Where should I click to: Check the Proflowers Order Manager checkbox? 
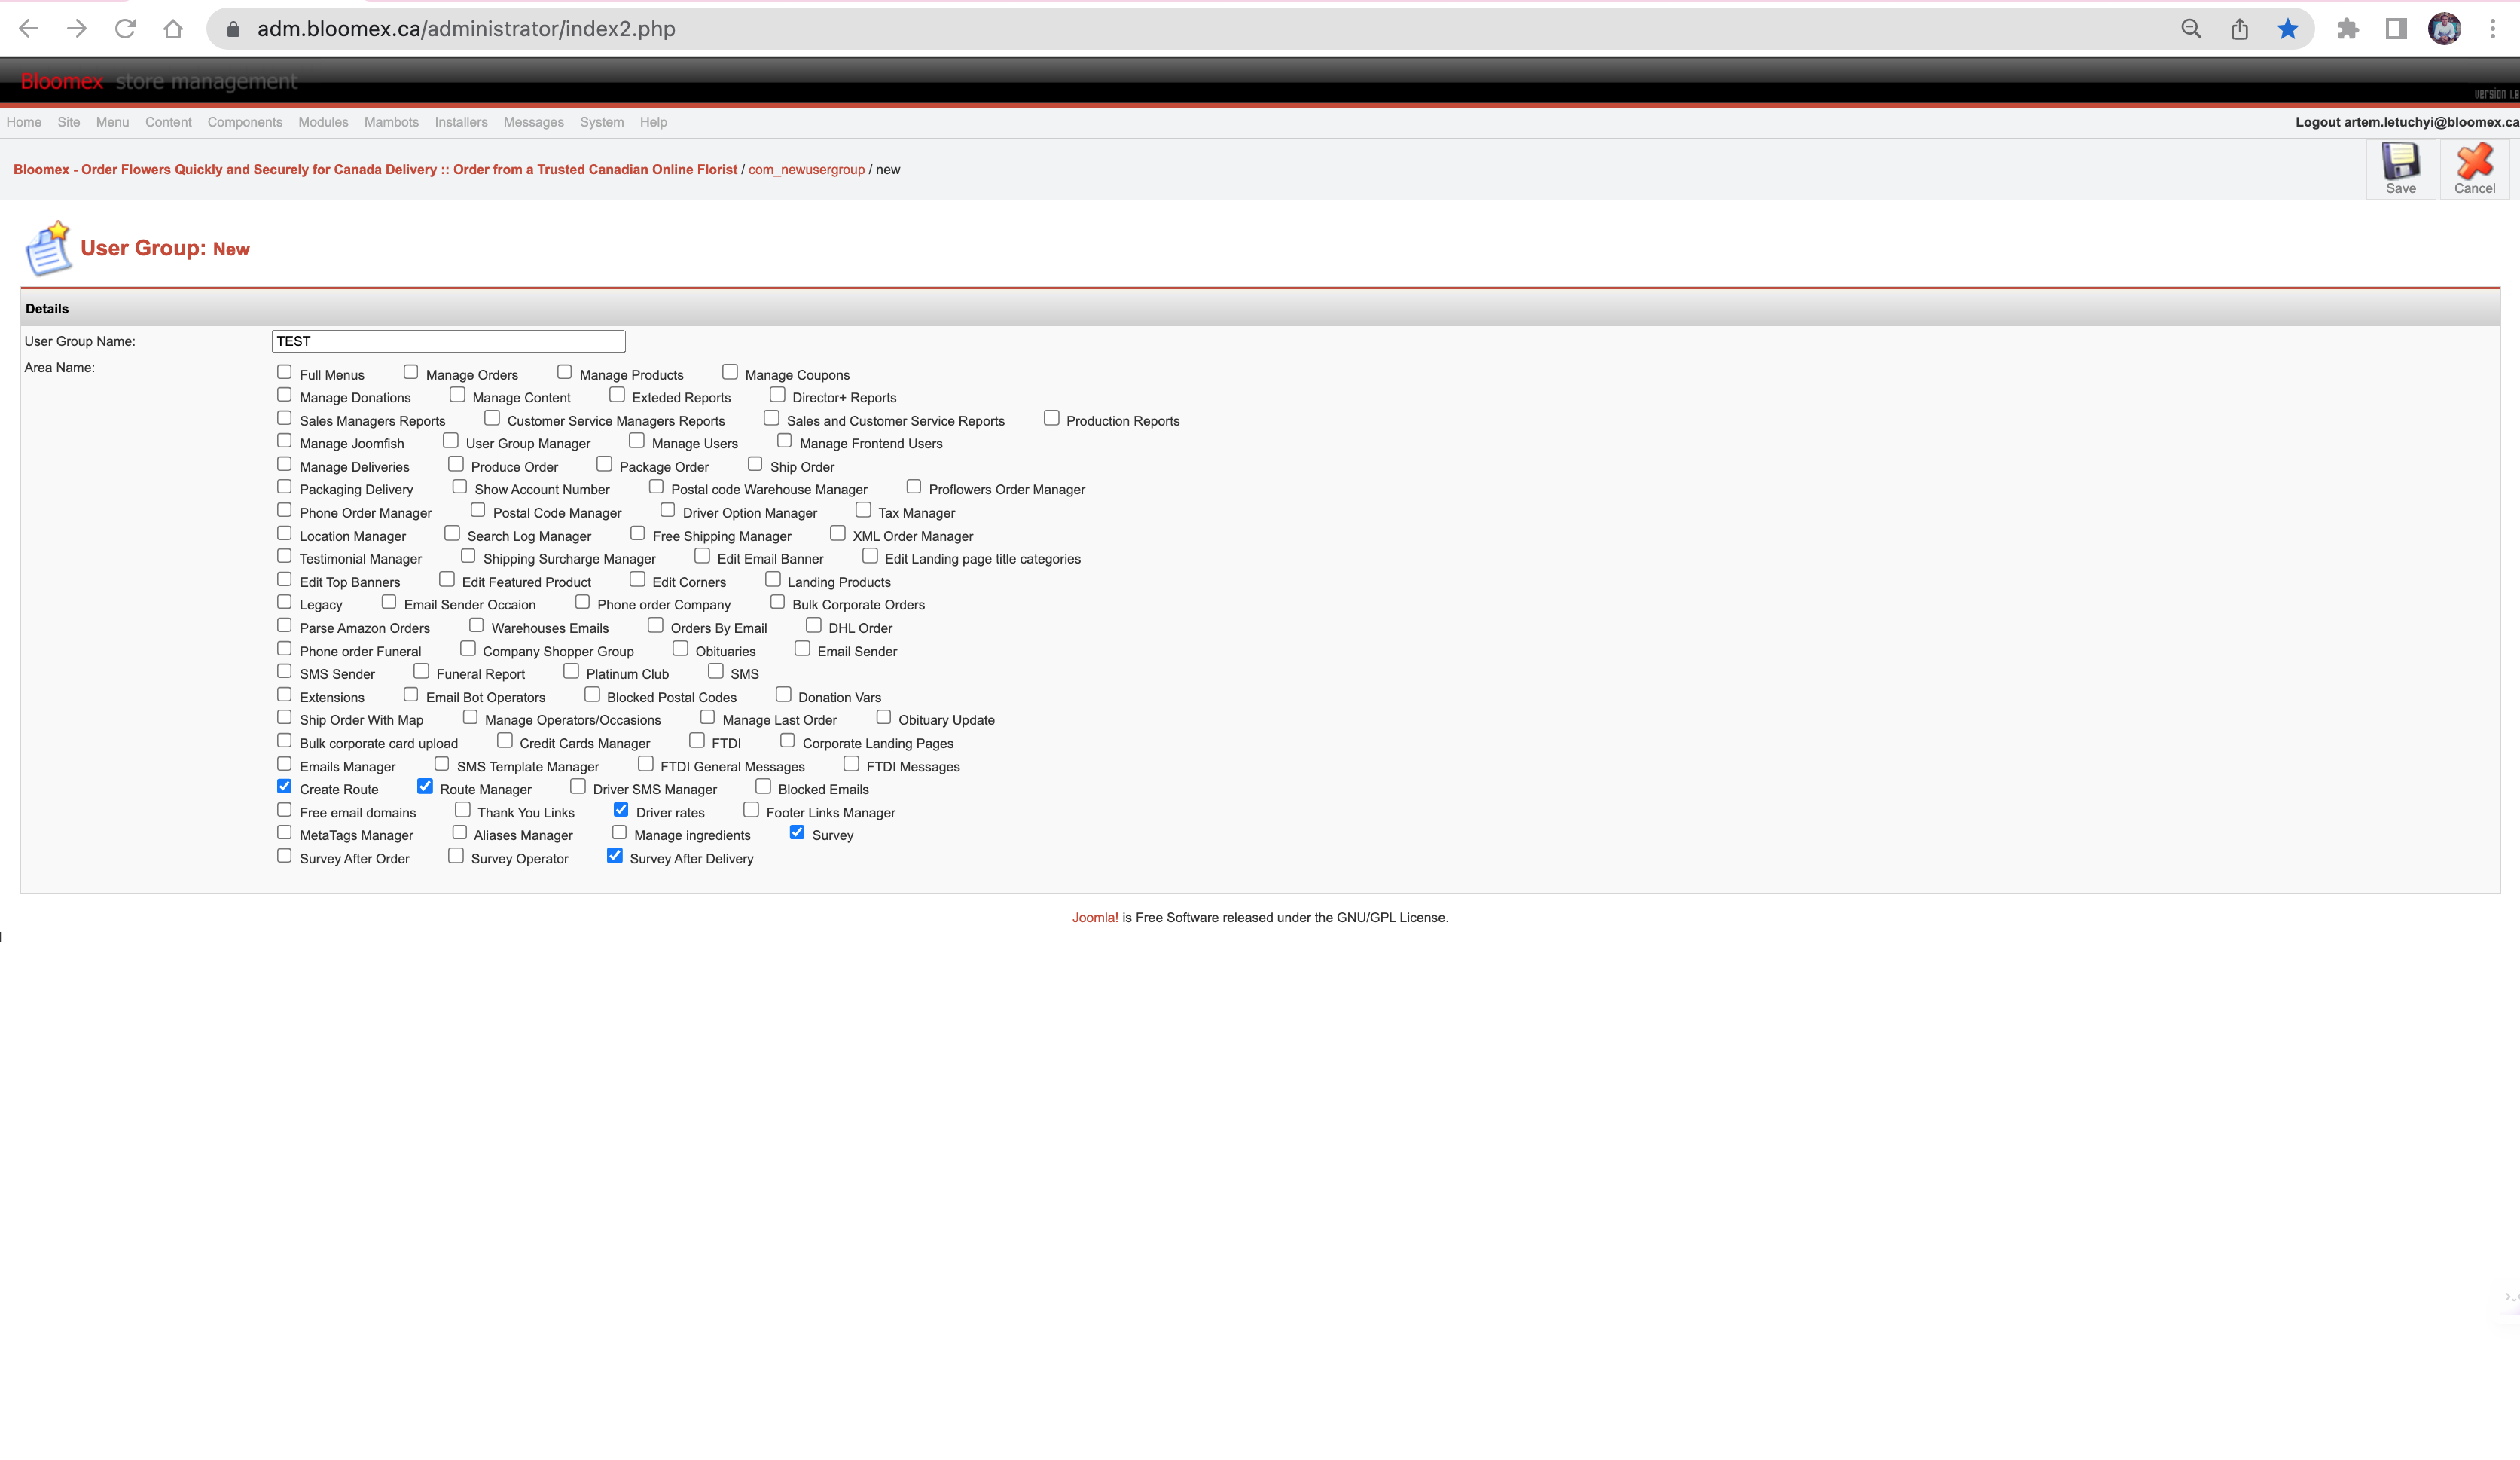pyautogui.click(x=913, y=486)
